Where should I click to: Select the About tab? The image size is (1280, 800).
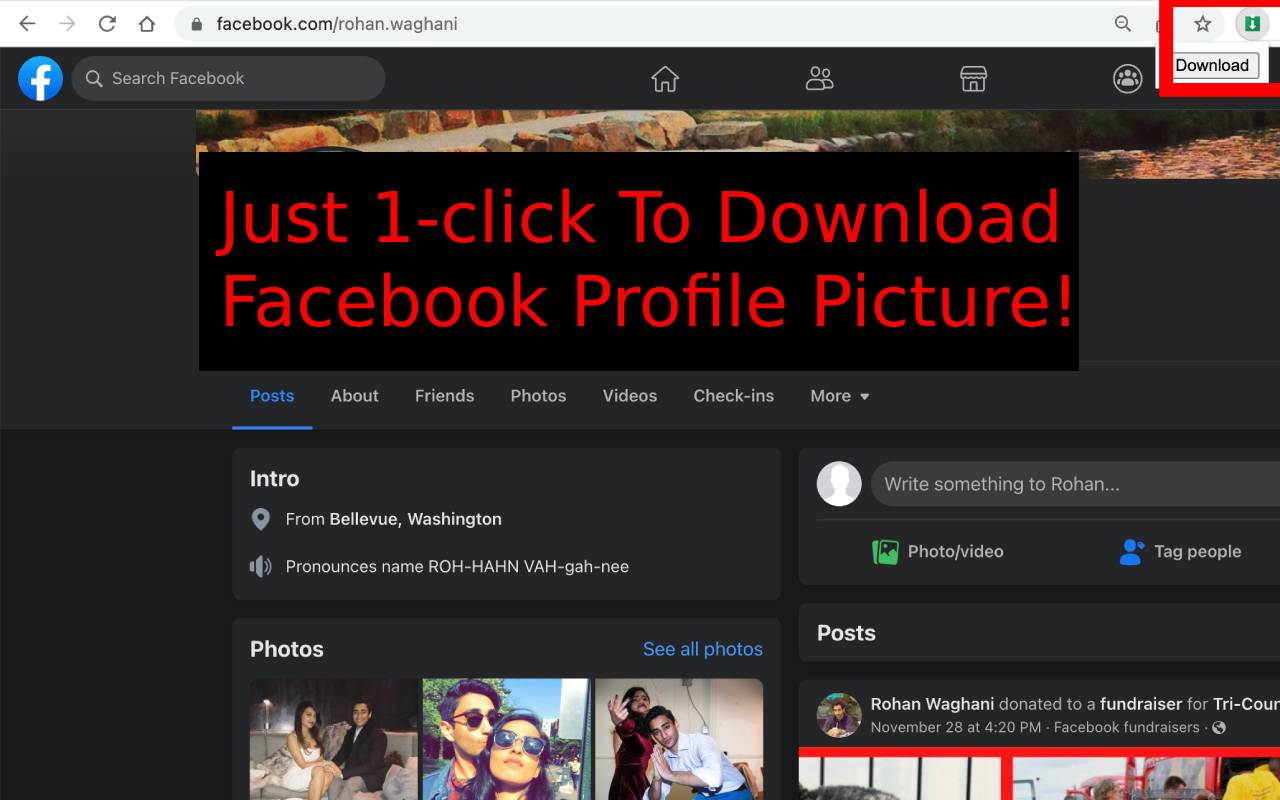pos(354,396)
